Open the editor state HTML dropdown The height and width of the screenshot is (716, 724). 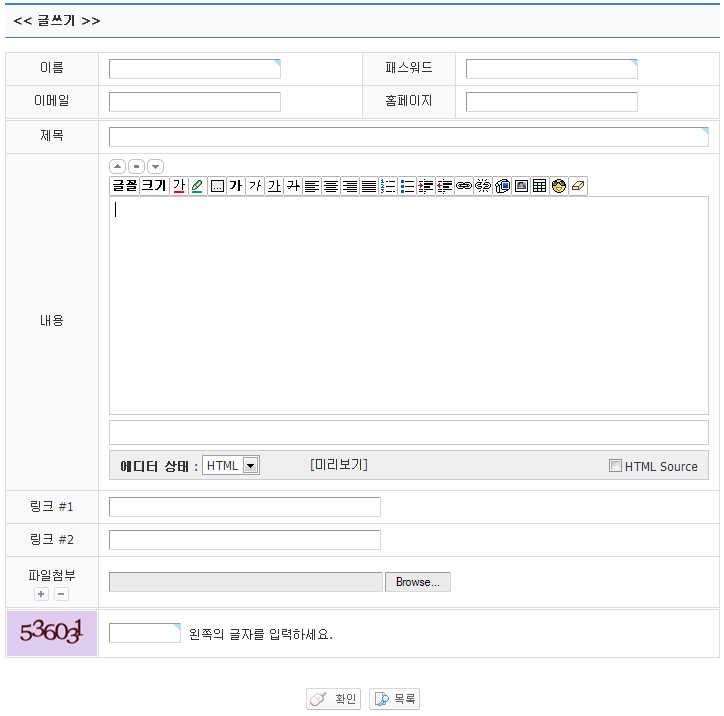[x=250, y=466]
